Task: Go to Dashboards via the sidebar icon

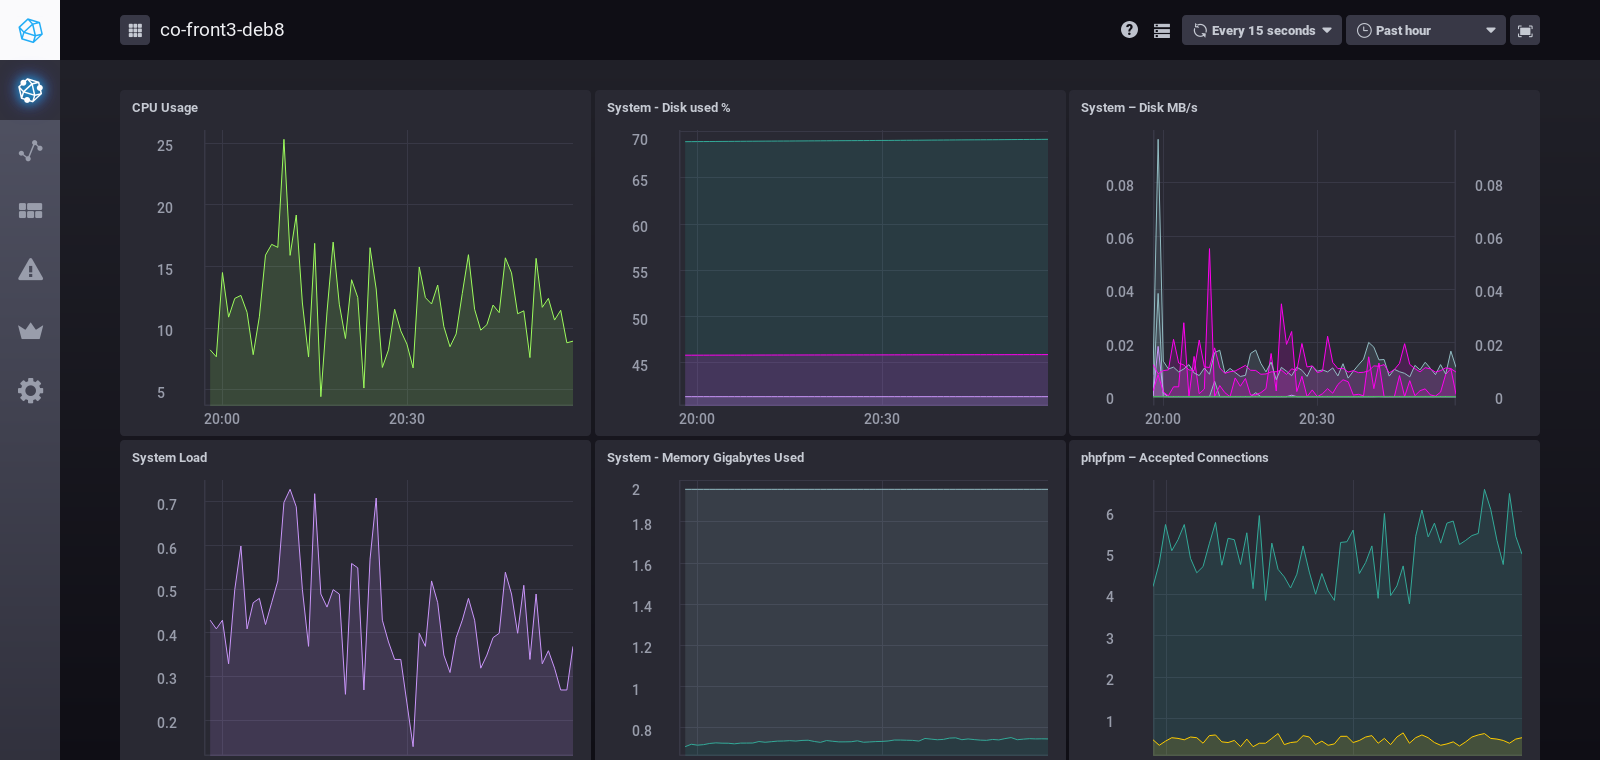Action: (30, 211)
